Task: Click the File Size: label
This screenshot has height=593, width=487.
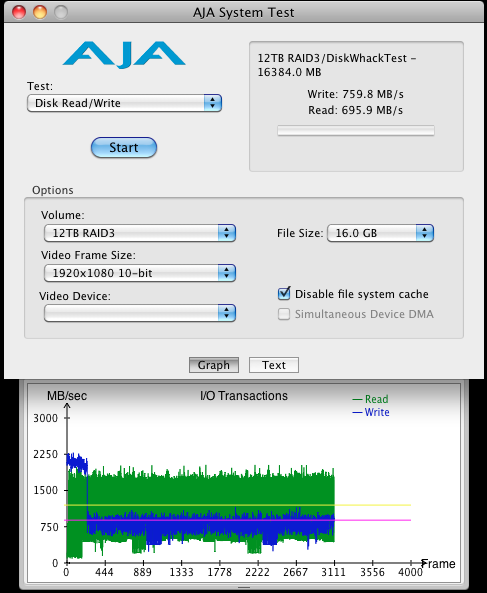Action: [300, 233]
